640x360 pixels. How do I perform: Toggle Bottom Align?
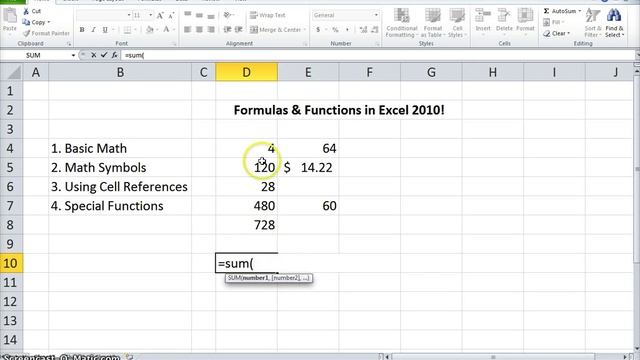click(x=211, y=15)
